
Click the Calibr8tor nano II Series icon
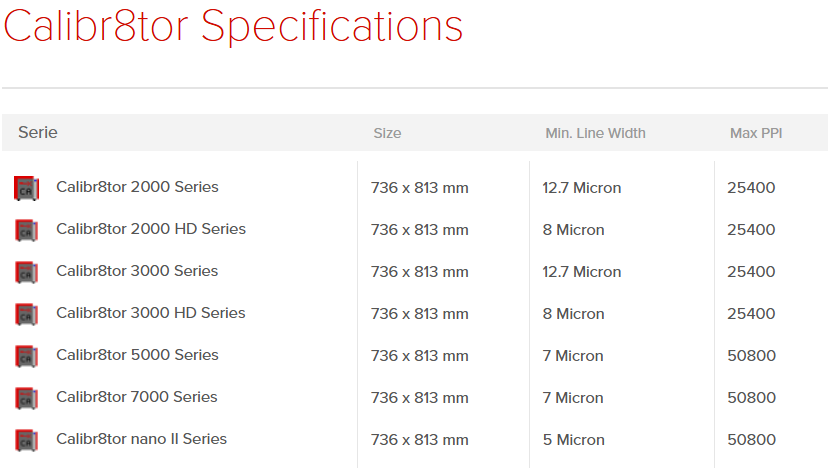coord(26,439)
